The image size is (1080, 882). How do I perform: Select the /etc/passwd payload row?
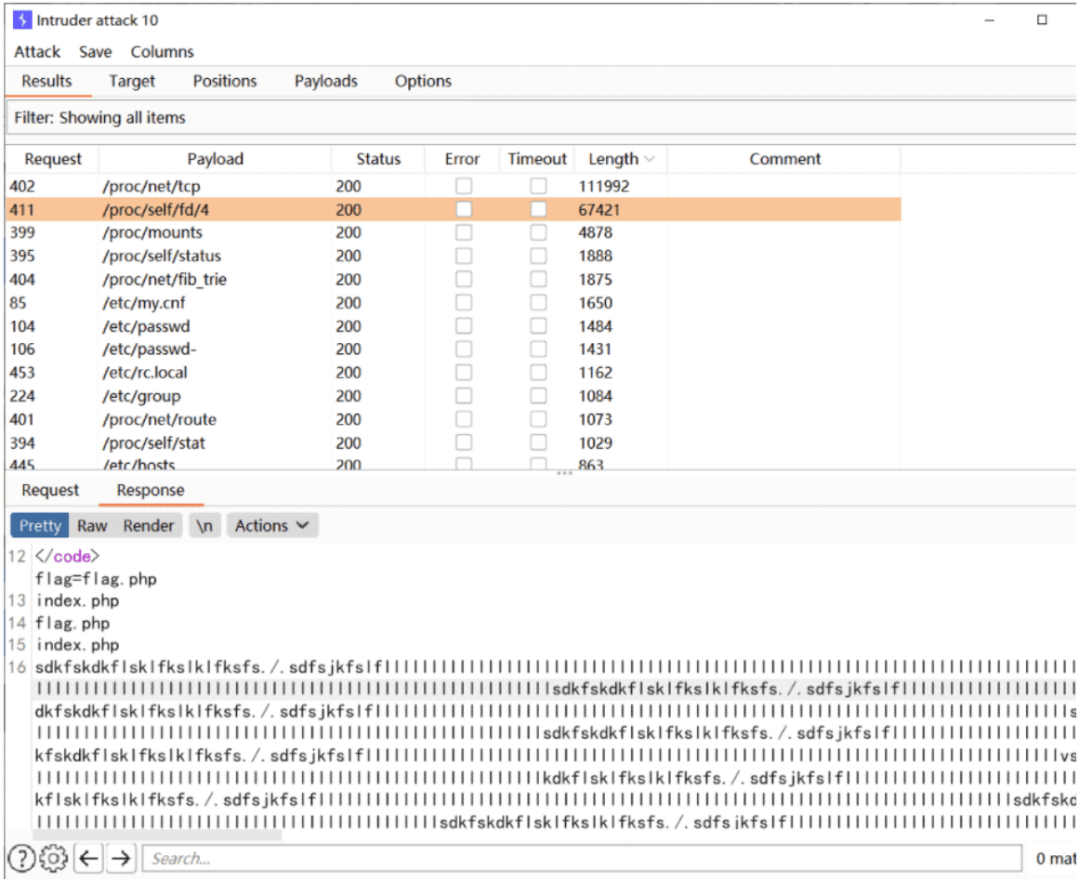click(x=453, y=326)
